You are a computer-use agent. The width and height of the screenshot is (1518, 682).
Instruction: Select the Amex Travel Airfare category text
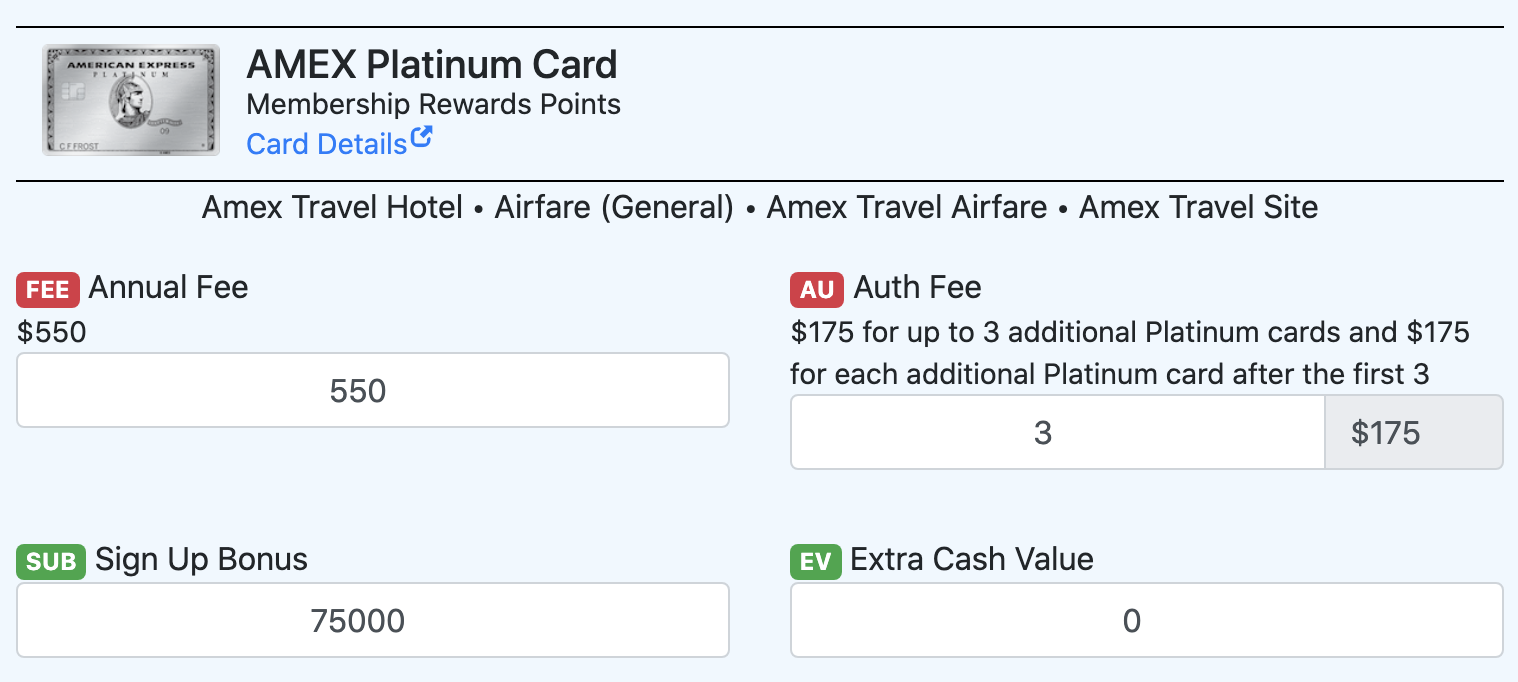[x=907, y=208]
